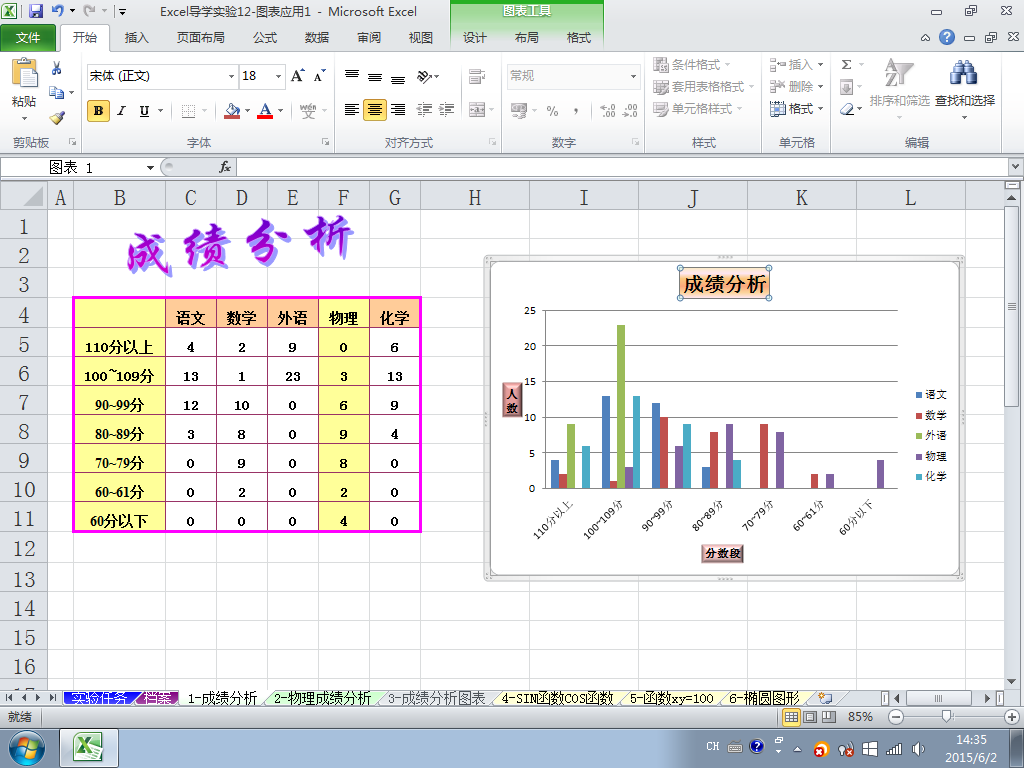Image resolution: width=1024 pixels, height=768 pixels.
Task: Toggle Italic formatting
Action: click(121, 110)
